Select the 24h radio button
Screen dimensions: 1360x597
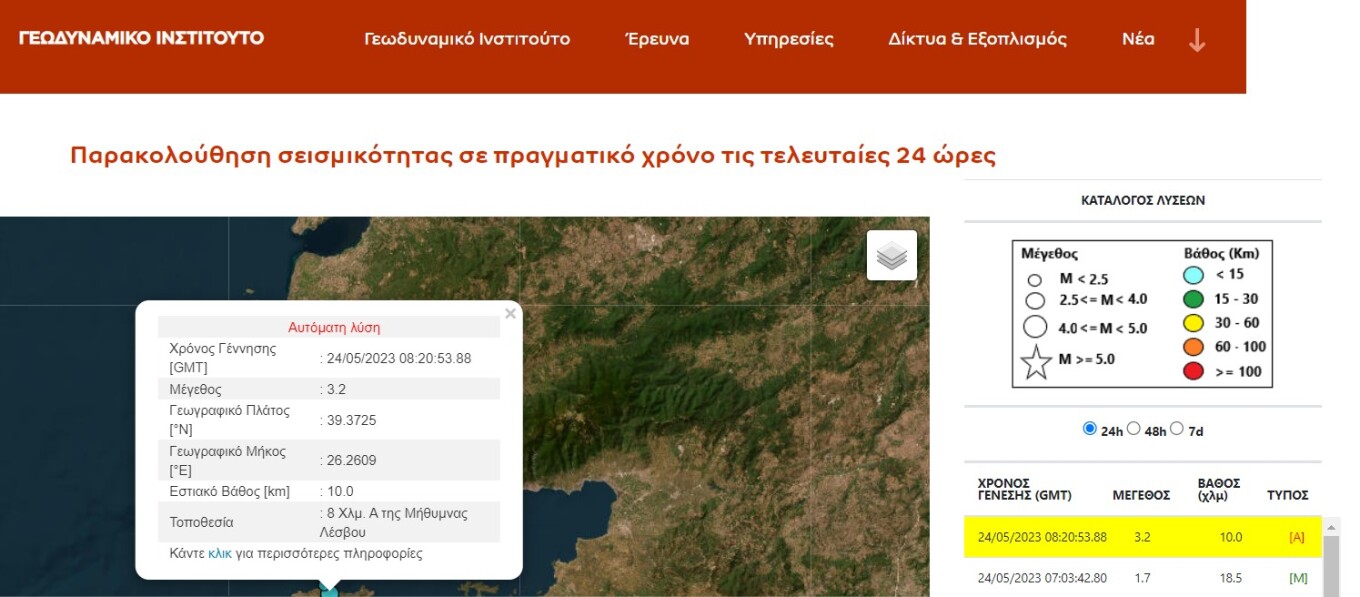click(1089, 428)
